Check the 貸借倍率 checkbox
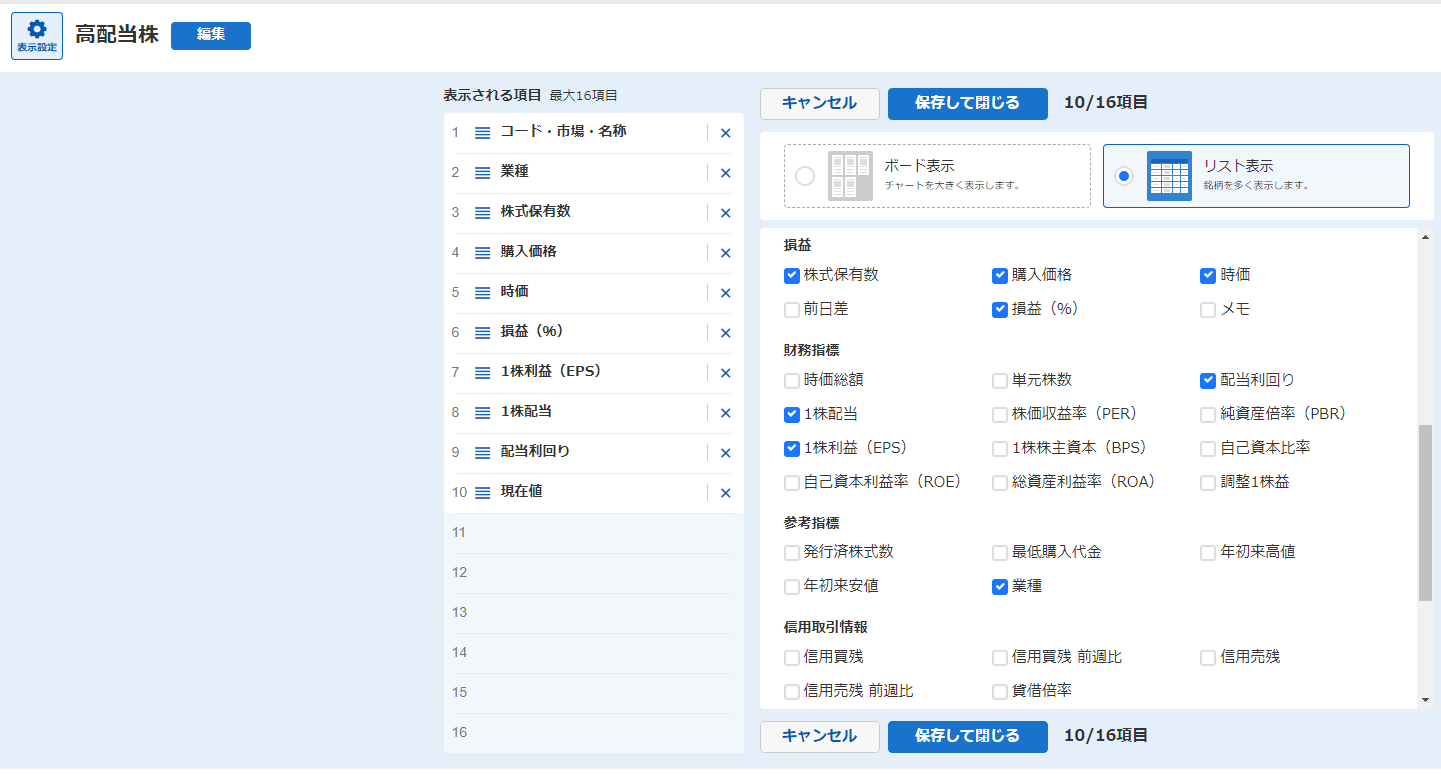Viewport: 1441px width, 774px height. pos(1000,692)
